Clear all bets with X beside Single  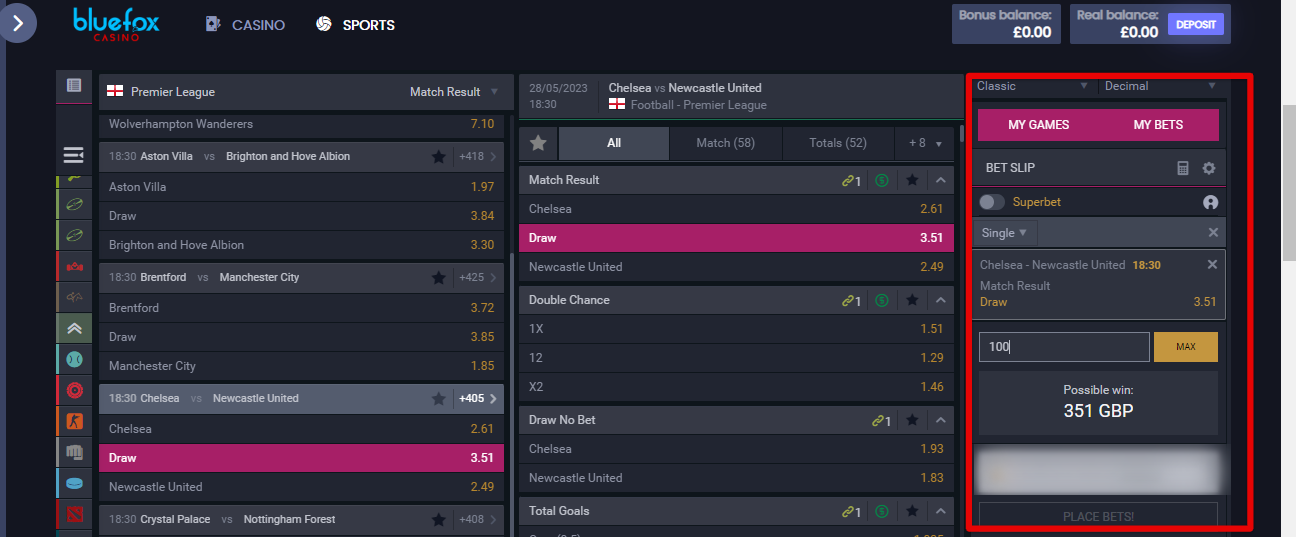tap(1213, 232)
